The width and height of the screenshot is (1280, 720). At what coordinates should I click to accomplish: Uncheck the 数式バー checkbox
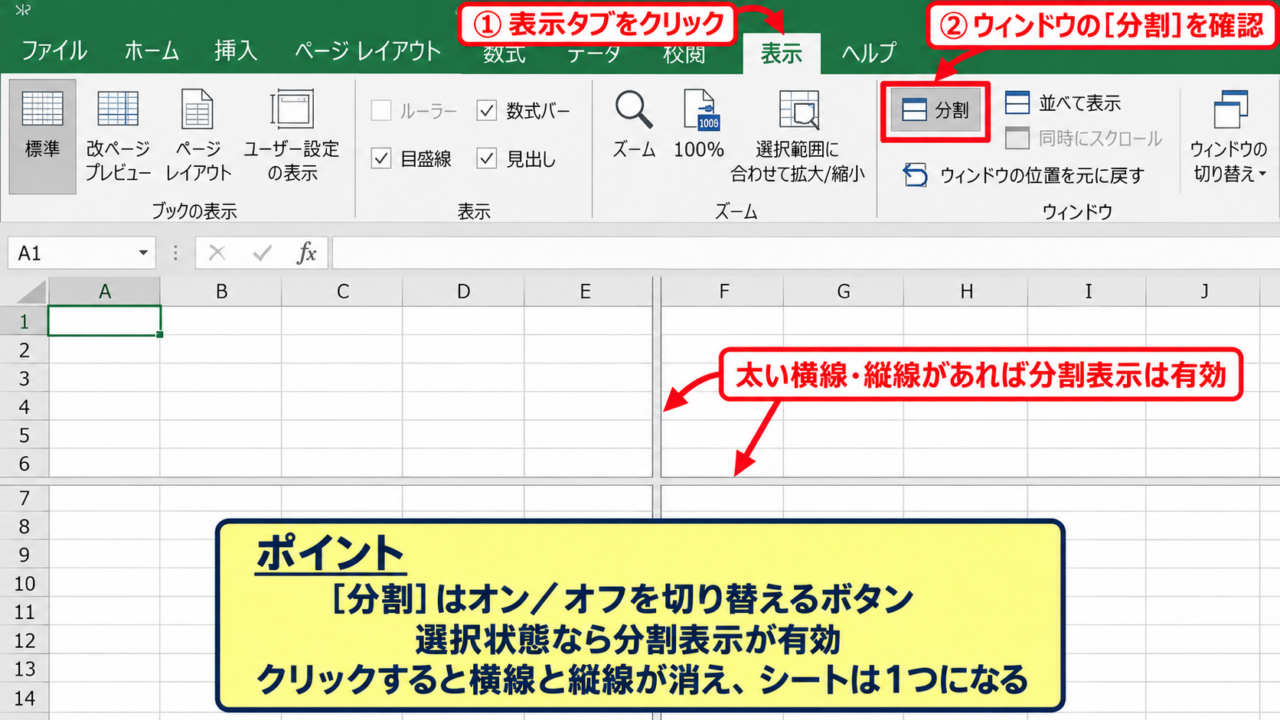coord(487,111)
